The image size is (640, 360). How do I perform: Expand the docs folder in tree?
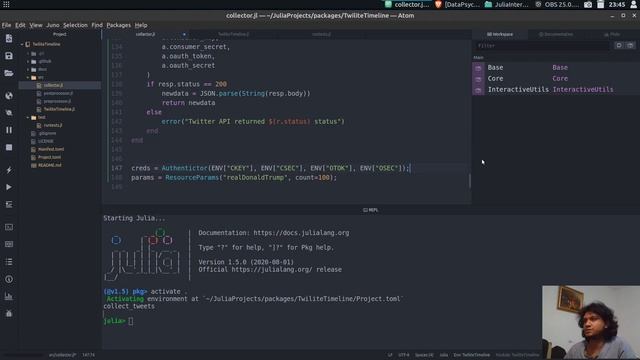28,69
